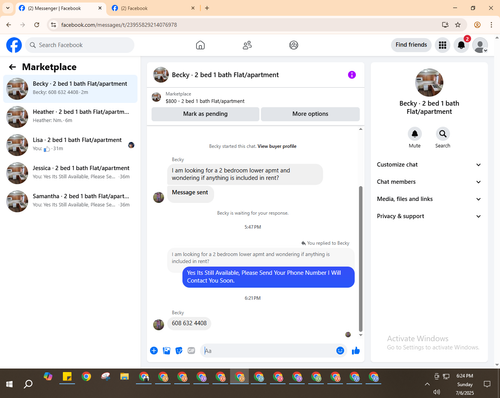Open more actions plus icon in composer
The height and width of the screenshot is (398, 500).
click(154, 350)
